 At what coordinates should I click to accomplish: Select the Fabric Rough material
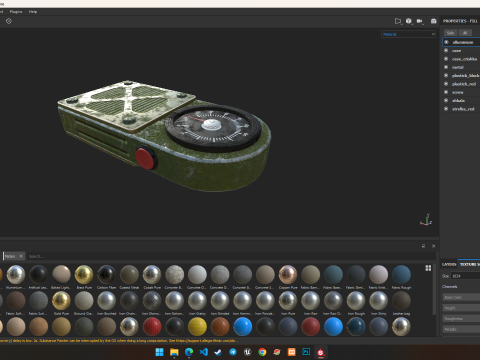(401, 277)
